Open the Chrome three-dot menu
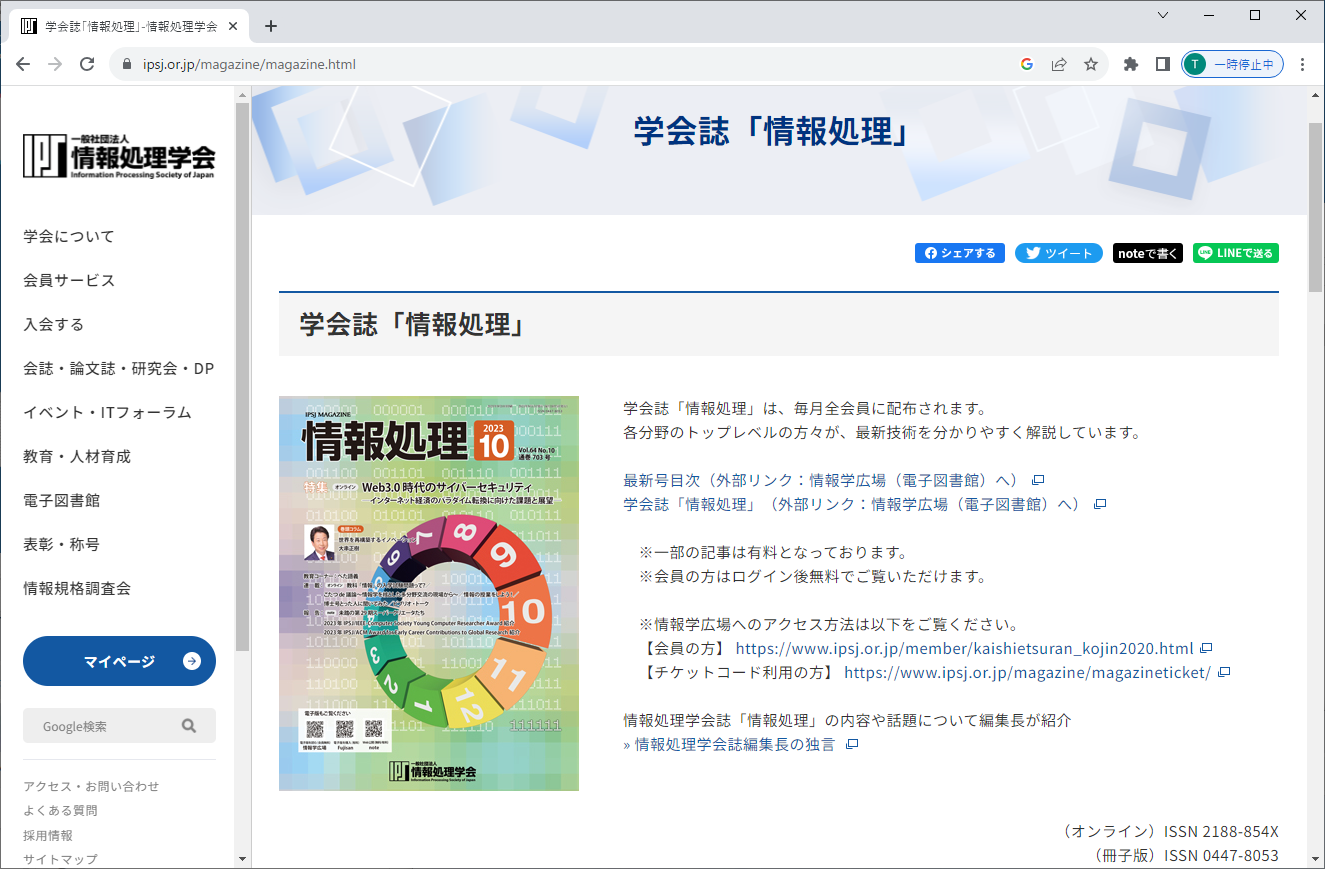Image resolution: width=1326 pixels, height=870 pixels. click(x=1302, y=64)
